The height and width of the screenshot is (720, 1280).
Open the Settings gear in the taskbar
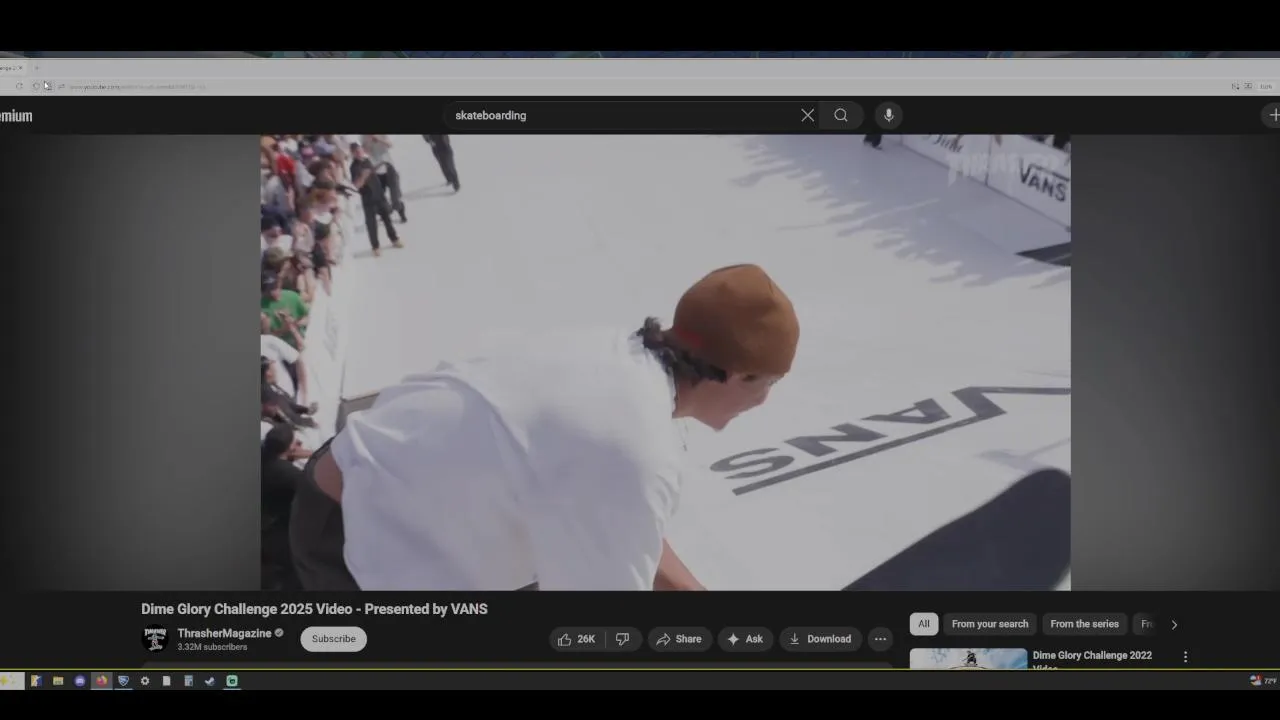(x=145, y=681)
